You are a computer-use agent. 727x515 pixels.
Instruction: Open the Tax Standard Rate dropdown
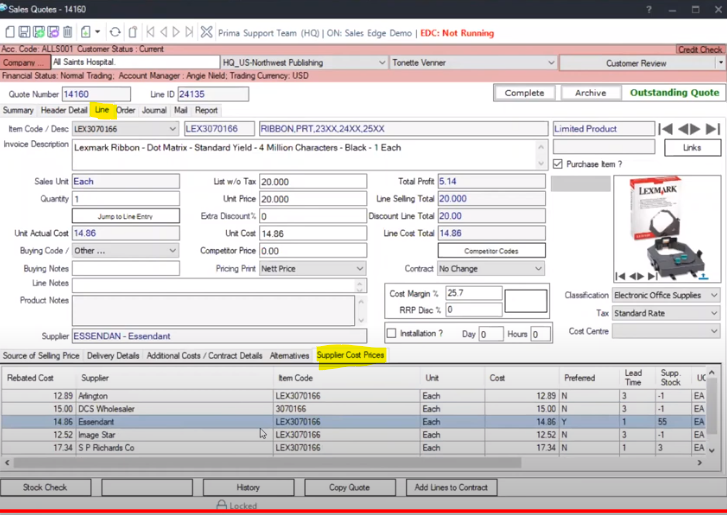(x=714, y=313)
